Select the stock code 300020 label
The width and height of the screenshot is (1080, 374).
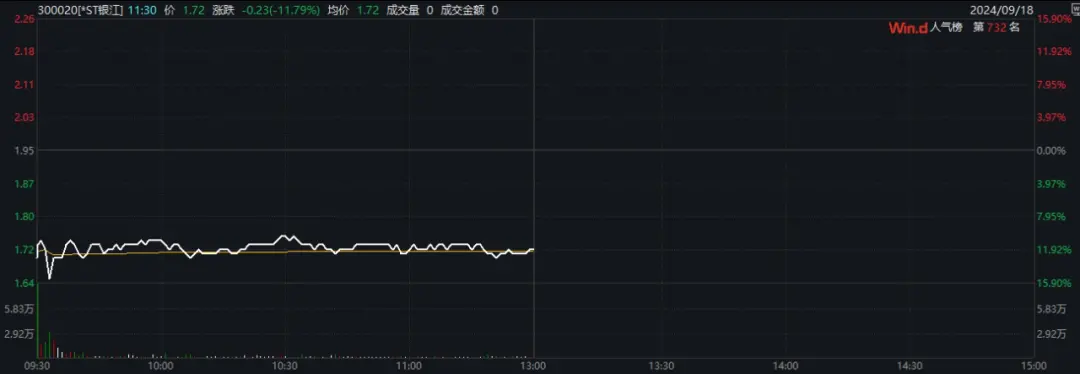point(56,10)
